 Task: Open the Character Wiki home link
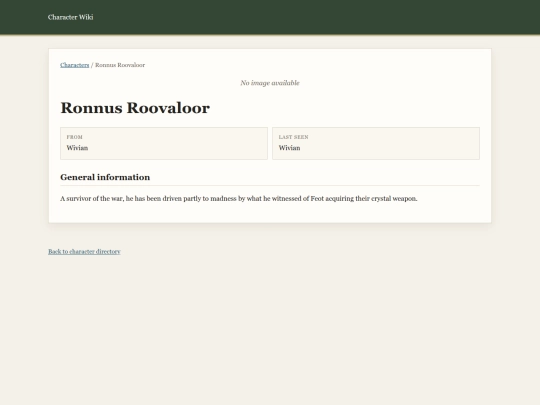coord(71,17)
